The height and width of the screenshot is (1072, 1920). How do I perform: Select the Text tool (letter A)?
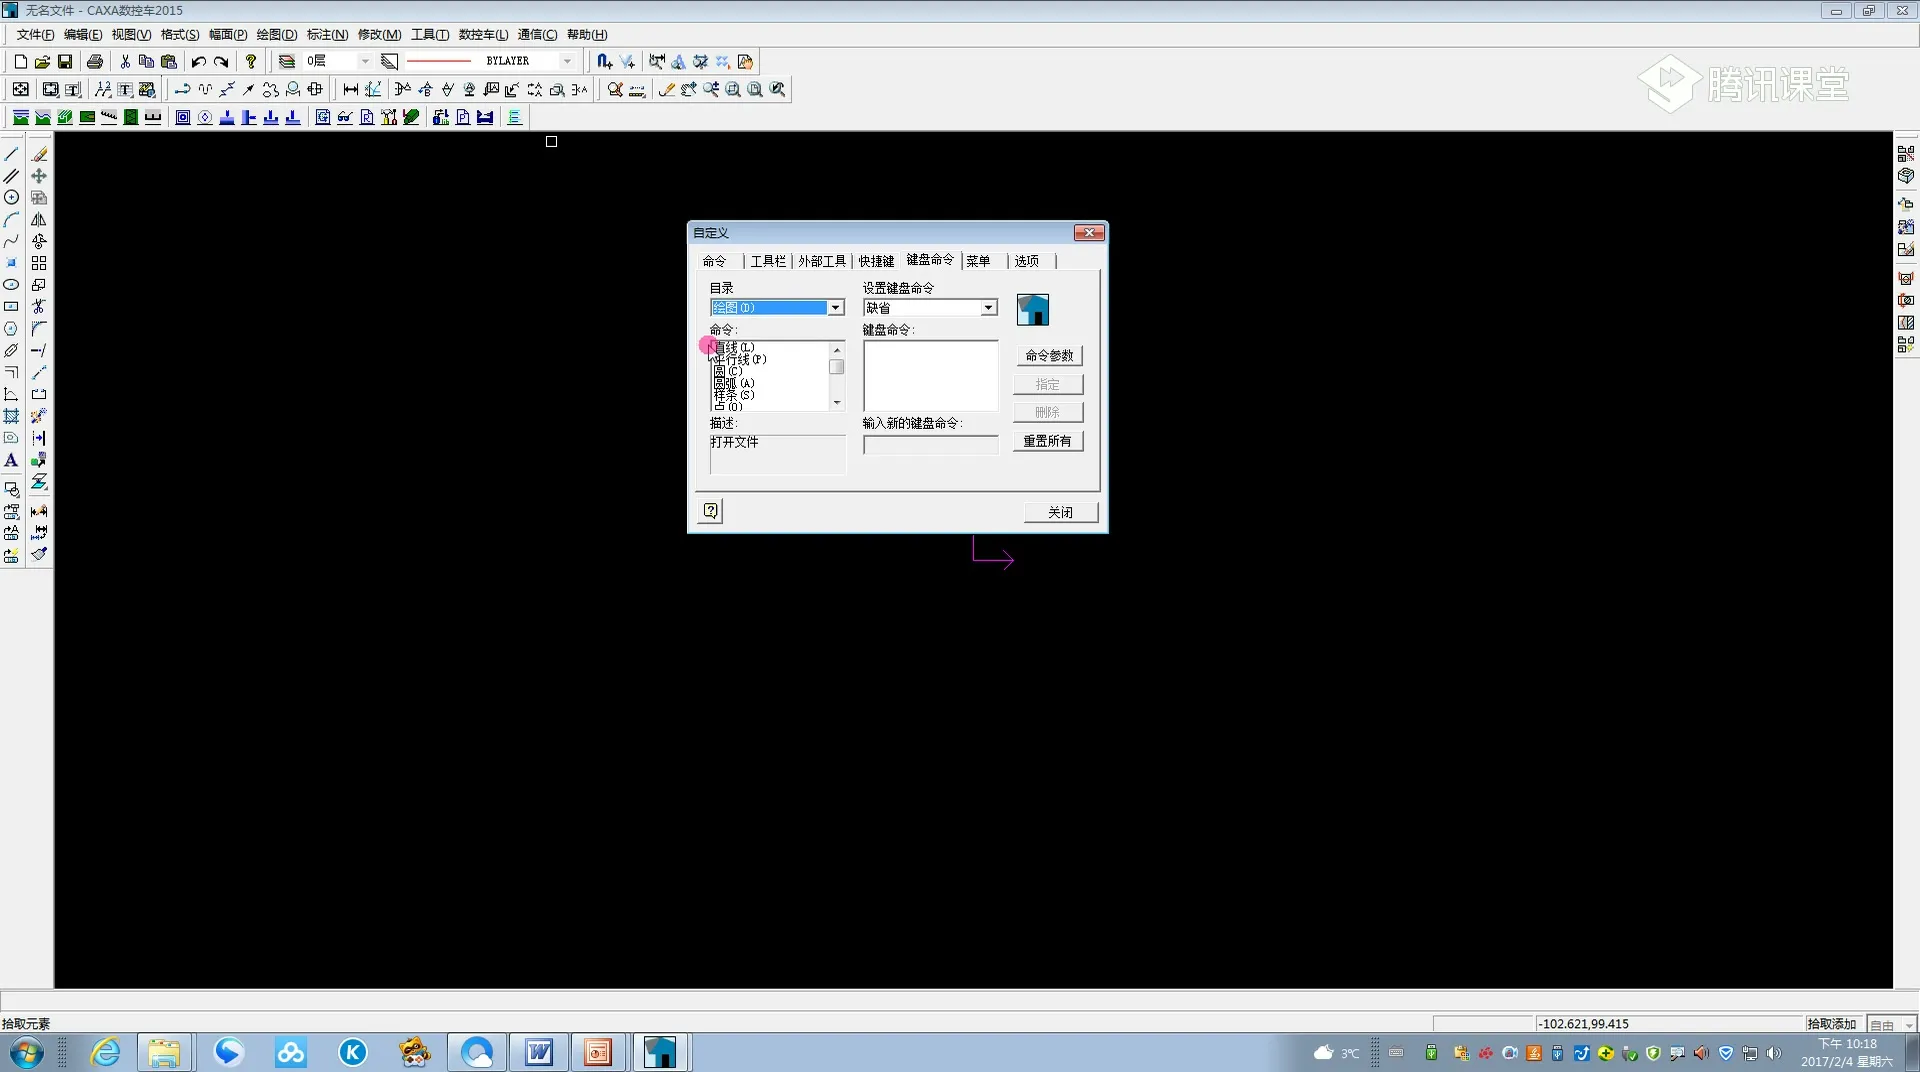click(x=11, y=461)
